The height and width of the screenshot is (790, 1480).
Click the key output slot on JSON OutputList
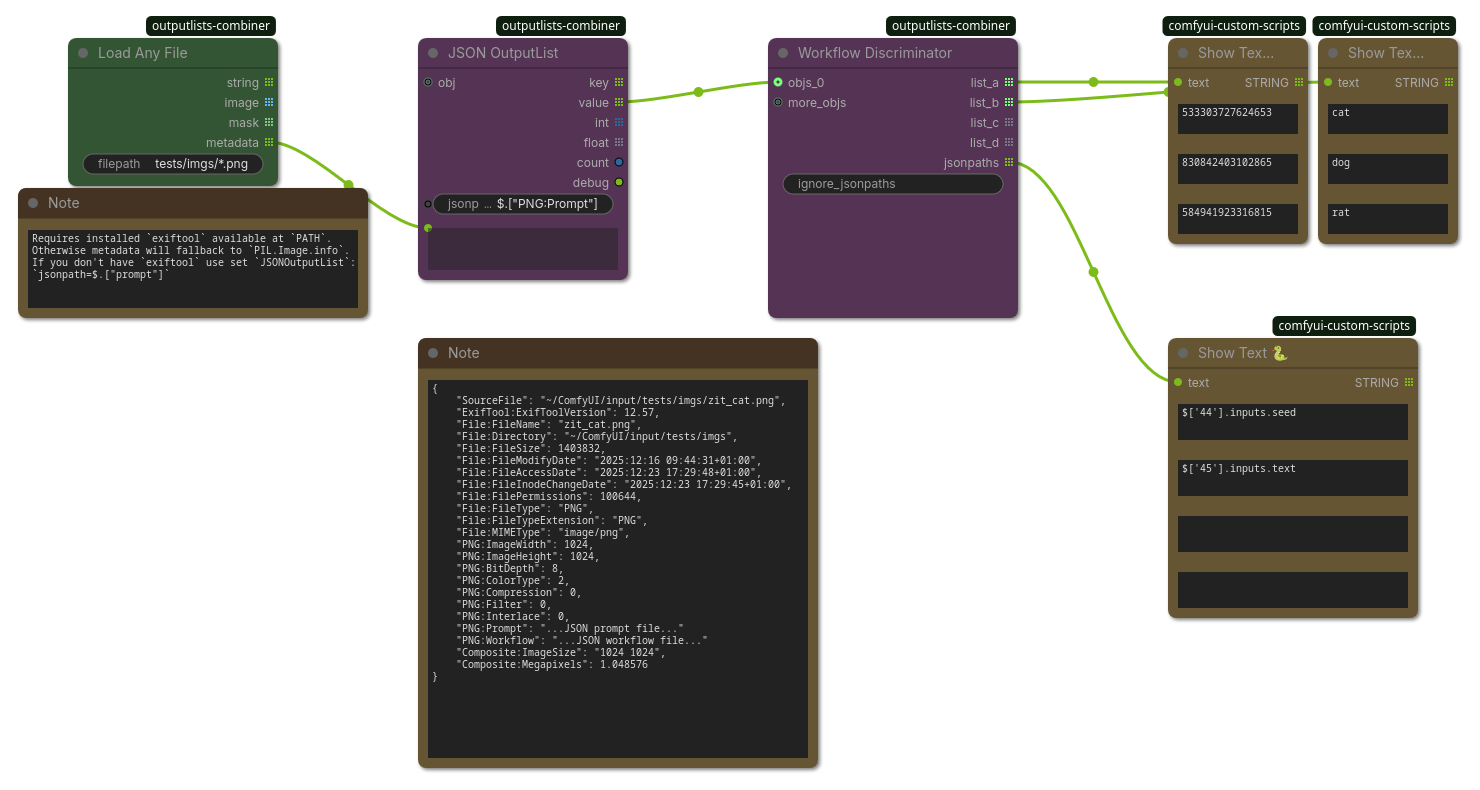(x=619, y=83)
